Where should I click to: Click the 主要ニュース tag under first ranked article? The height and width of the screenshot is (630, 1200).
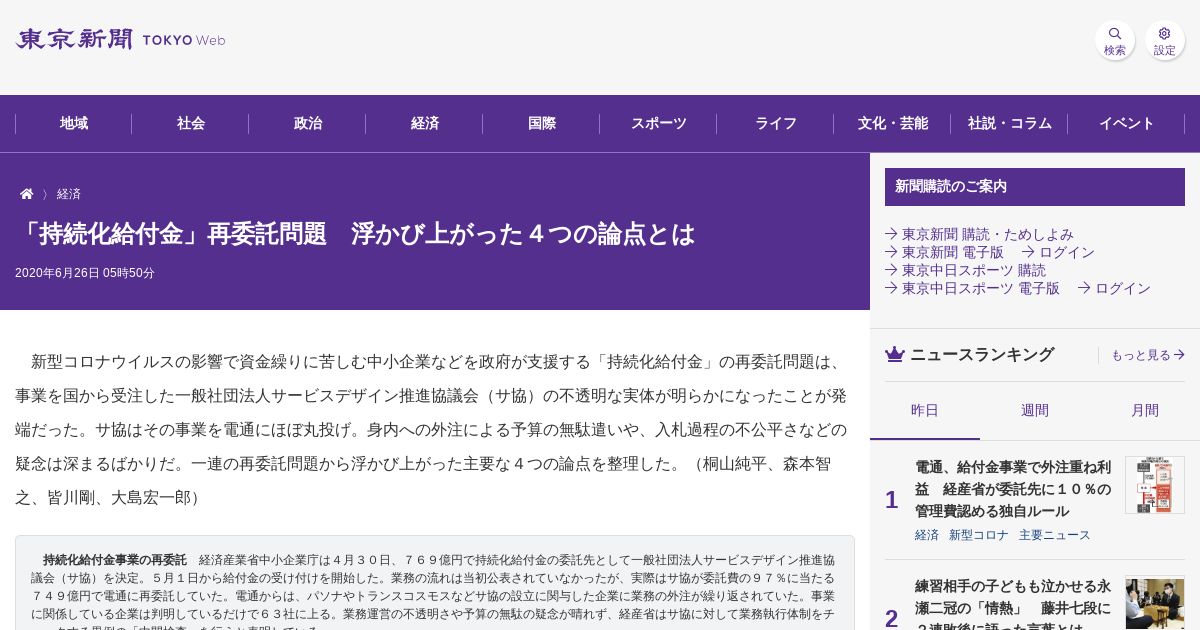point(1055,535)
